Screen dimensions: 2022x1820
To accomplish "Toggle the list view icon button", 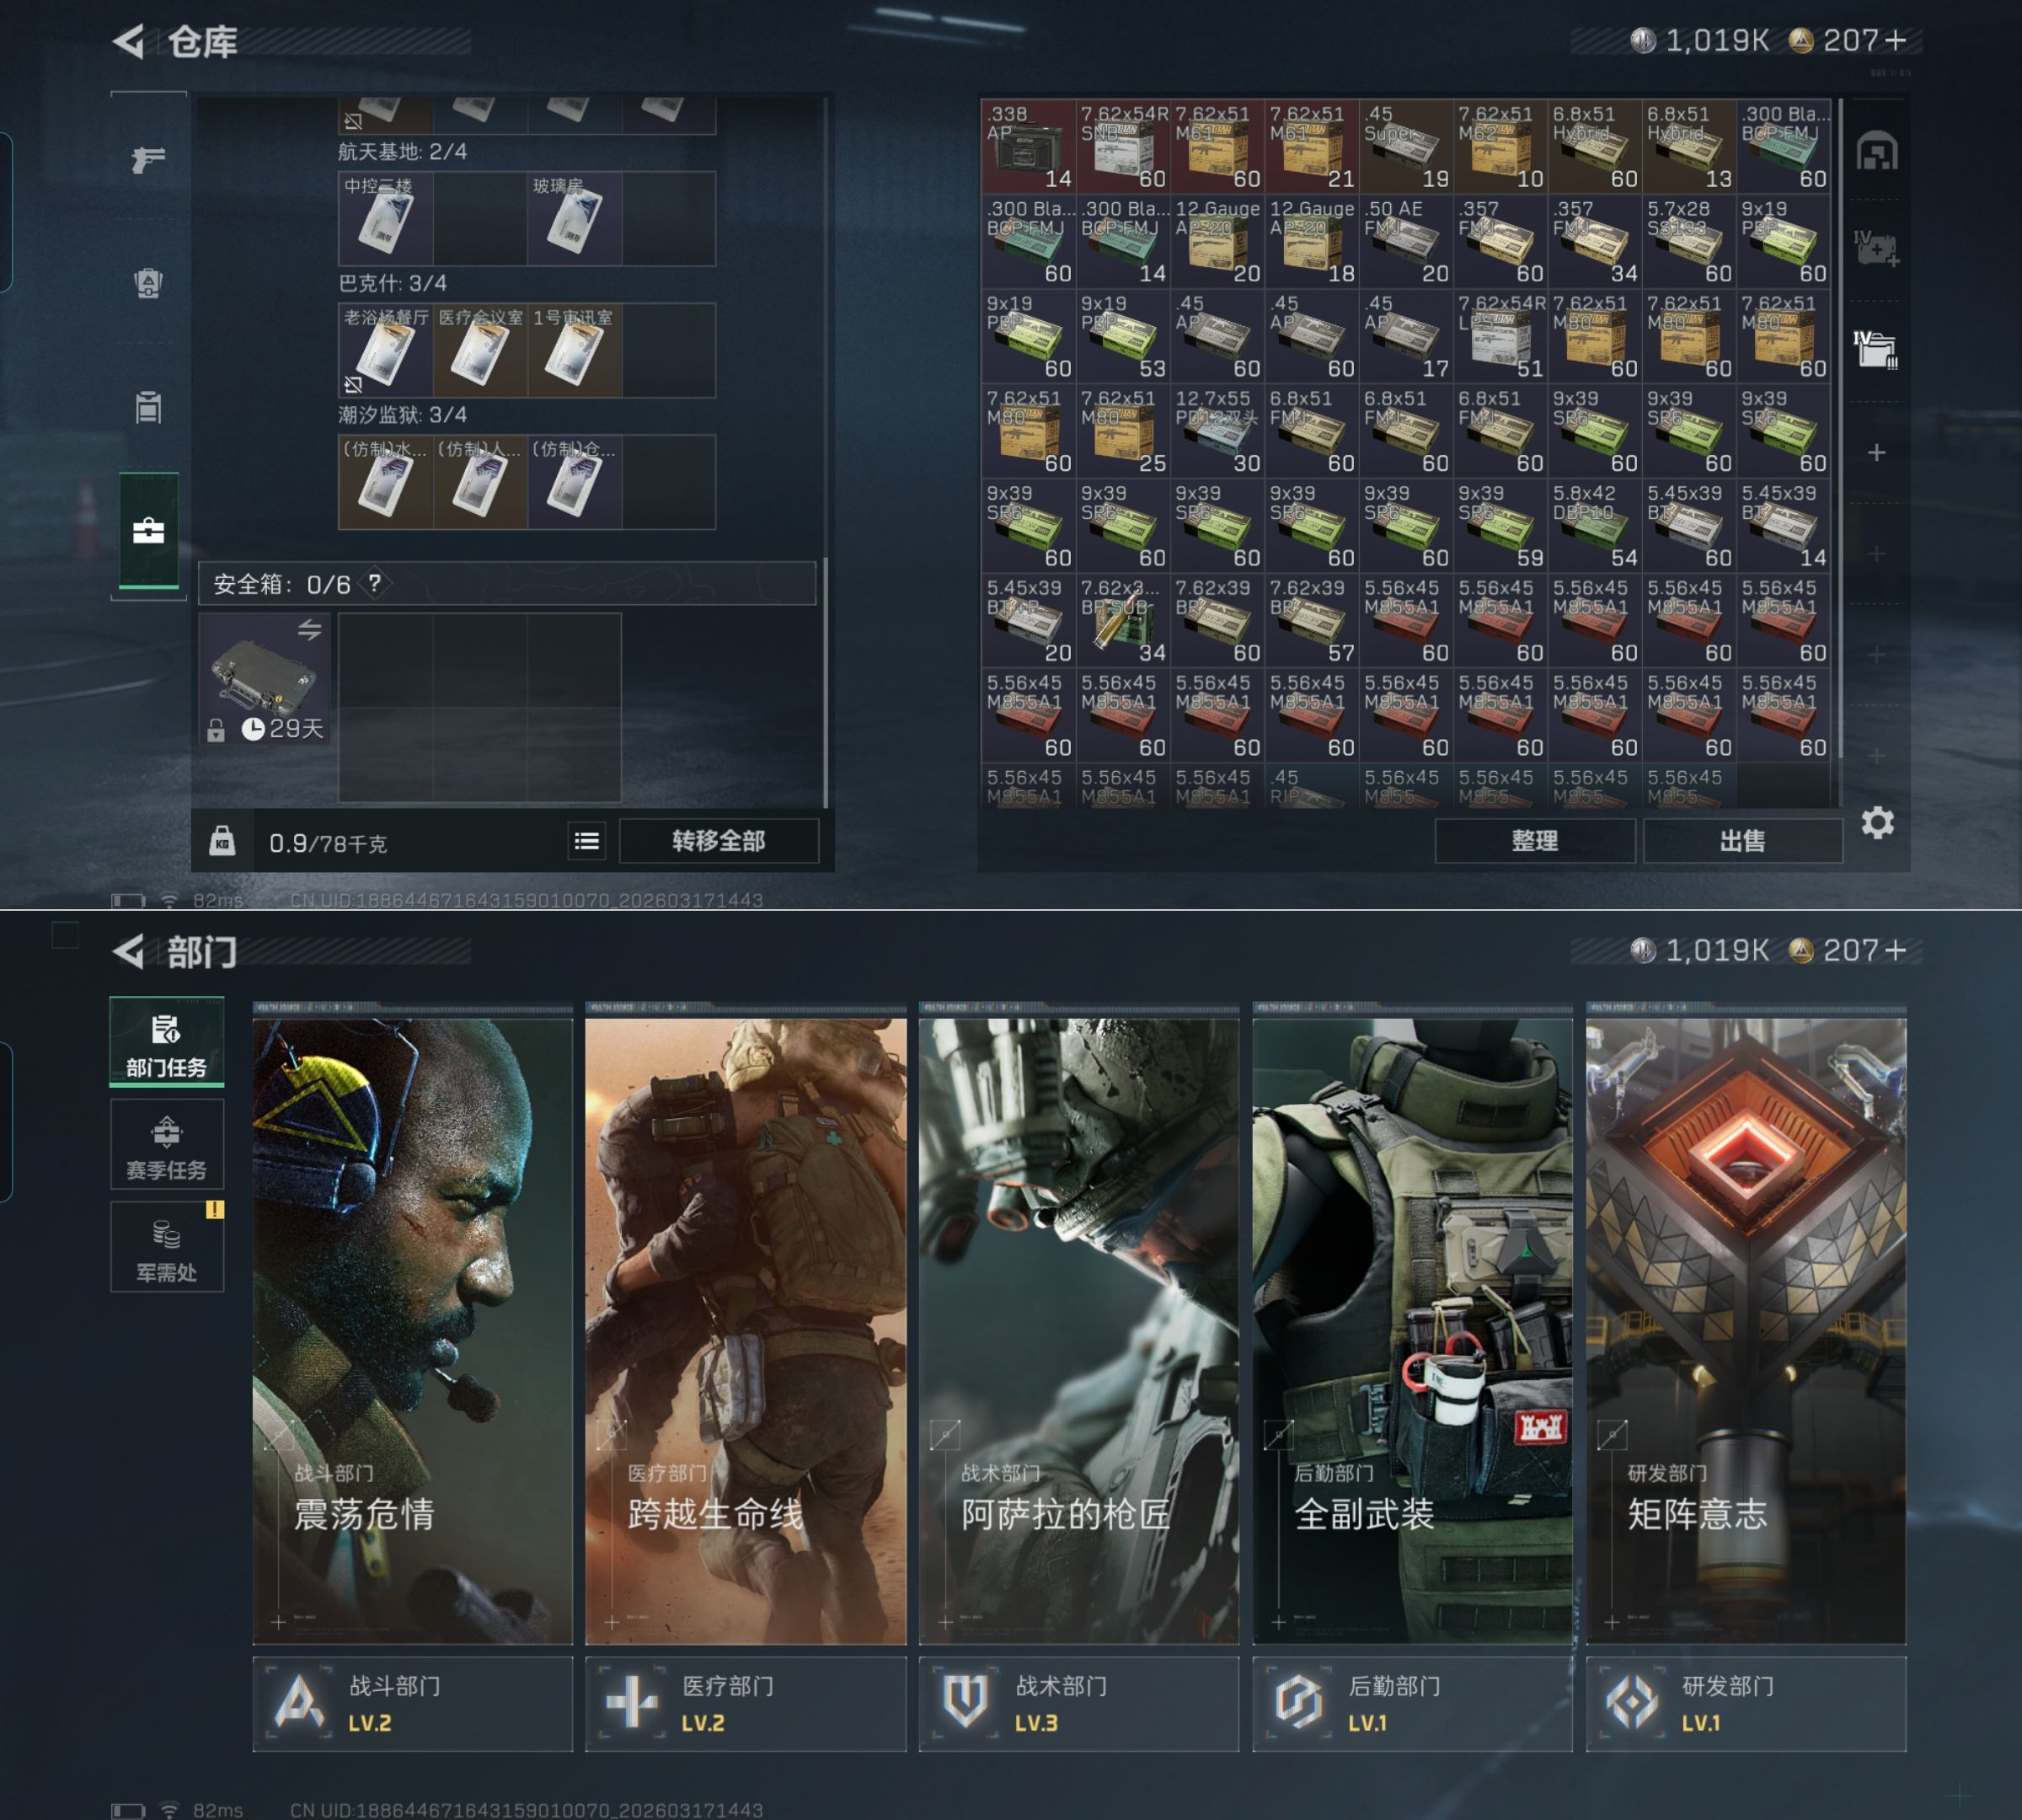I will (x=587, y=841).
